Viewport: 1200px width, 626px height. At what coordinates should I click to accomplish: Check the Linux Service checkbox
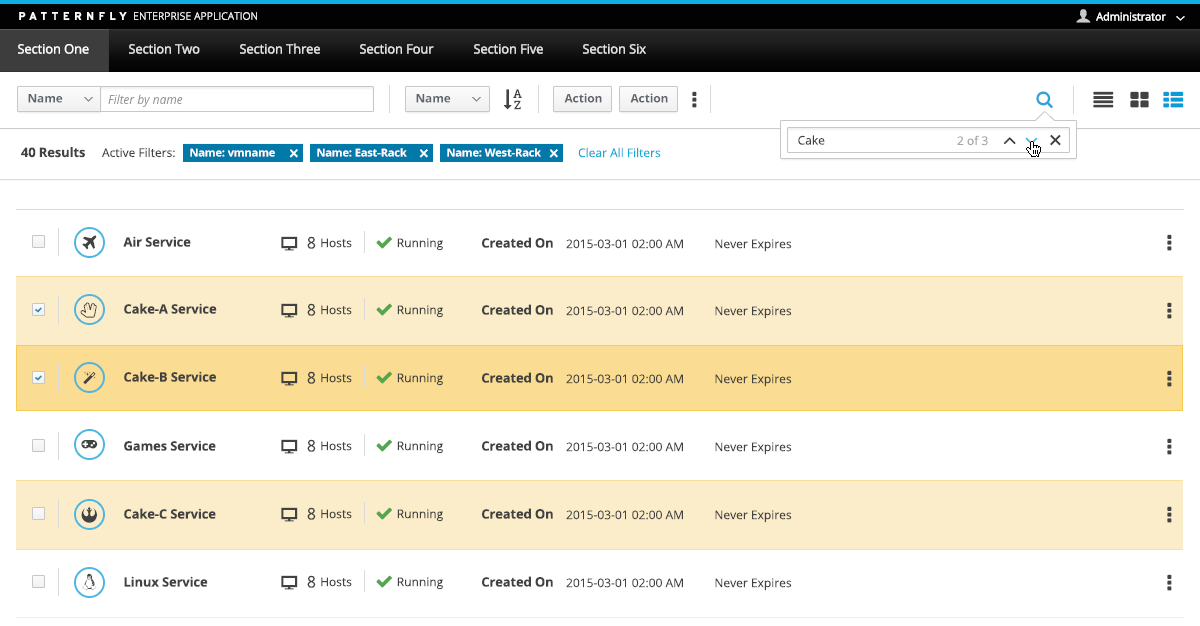coord(38,581)
